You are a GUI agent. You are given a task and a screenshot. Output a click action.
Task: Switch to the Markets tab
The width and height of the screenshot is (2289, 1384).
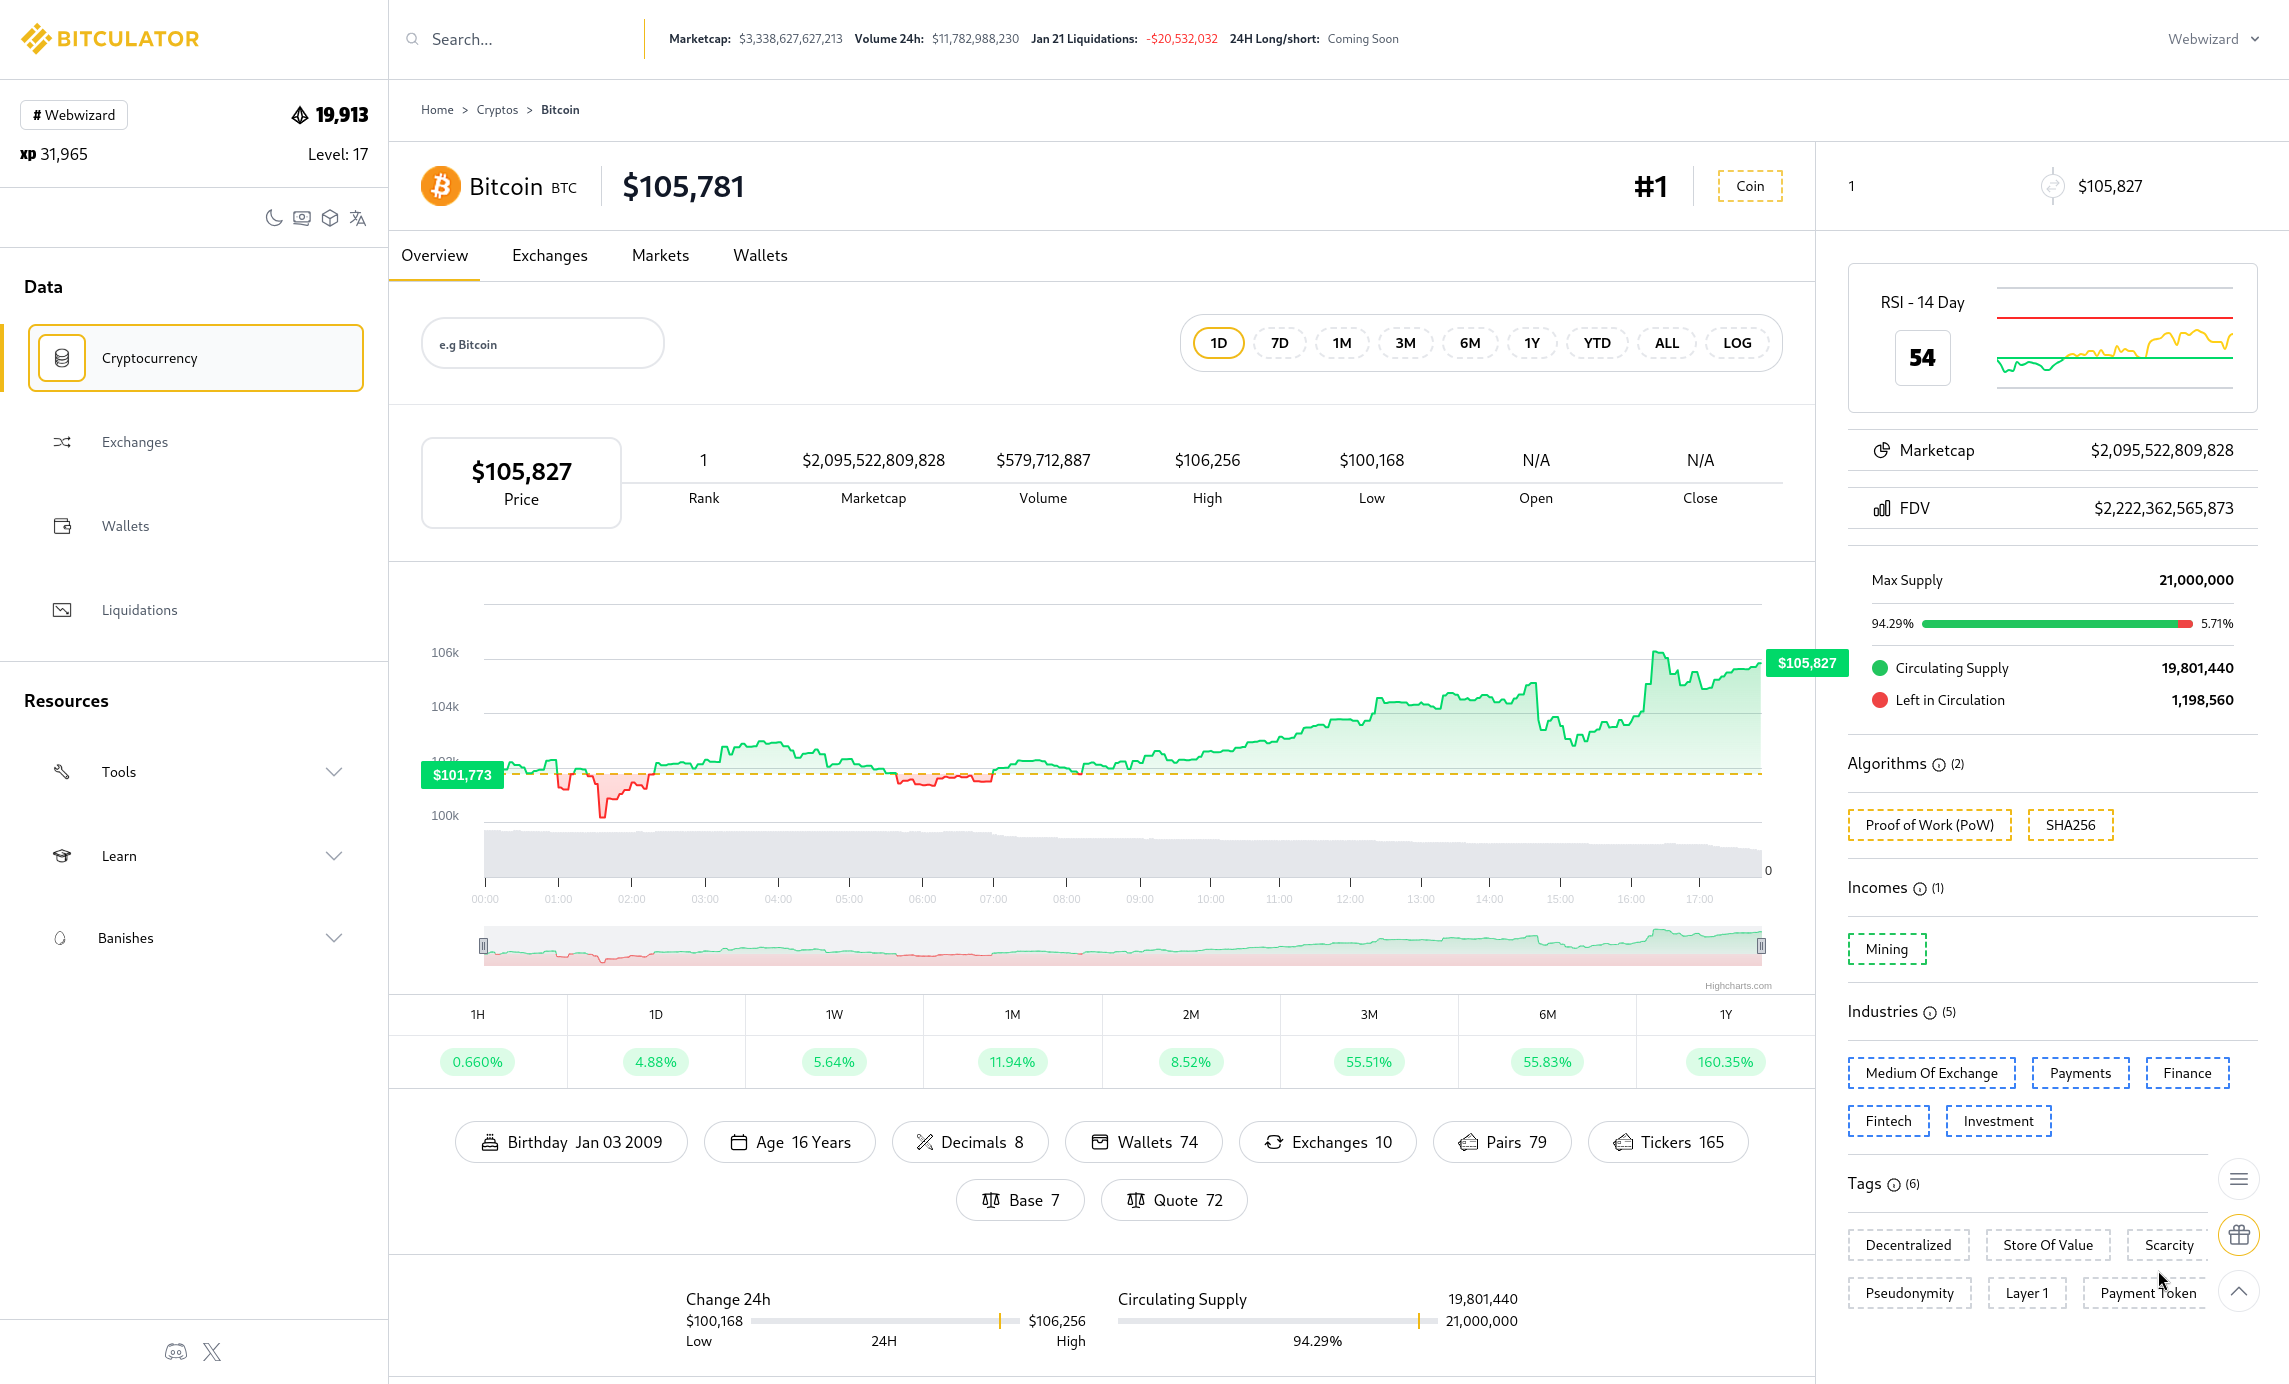click(660, 256)
